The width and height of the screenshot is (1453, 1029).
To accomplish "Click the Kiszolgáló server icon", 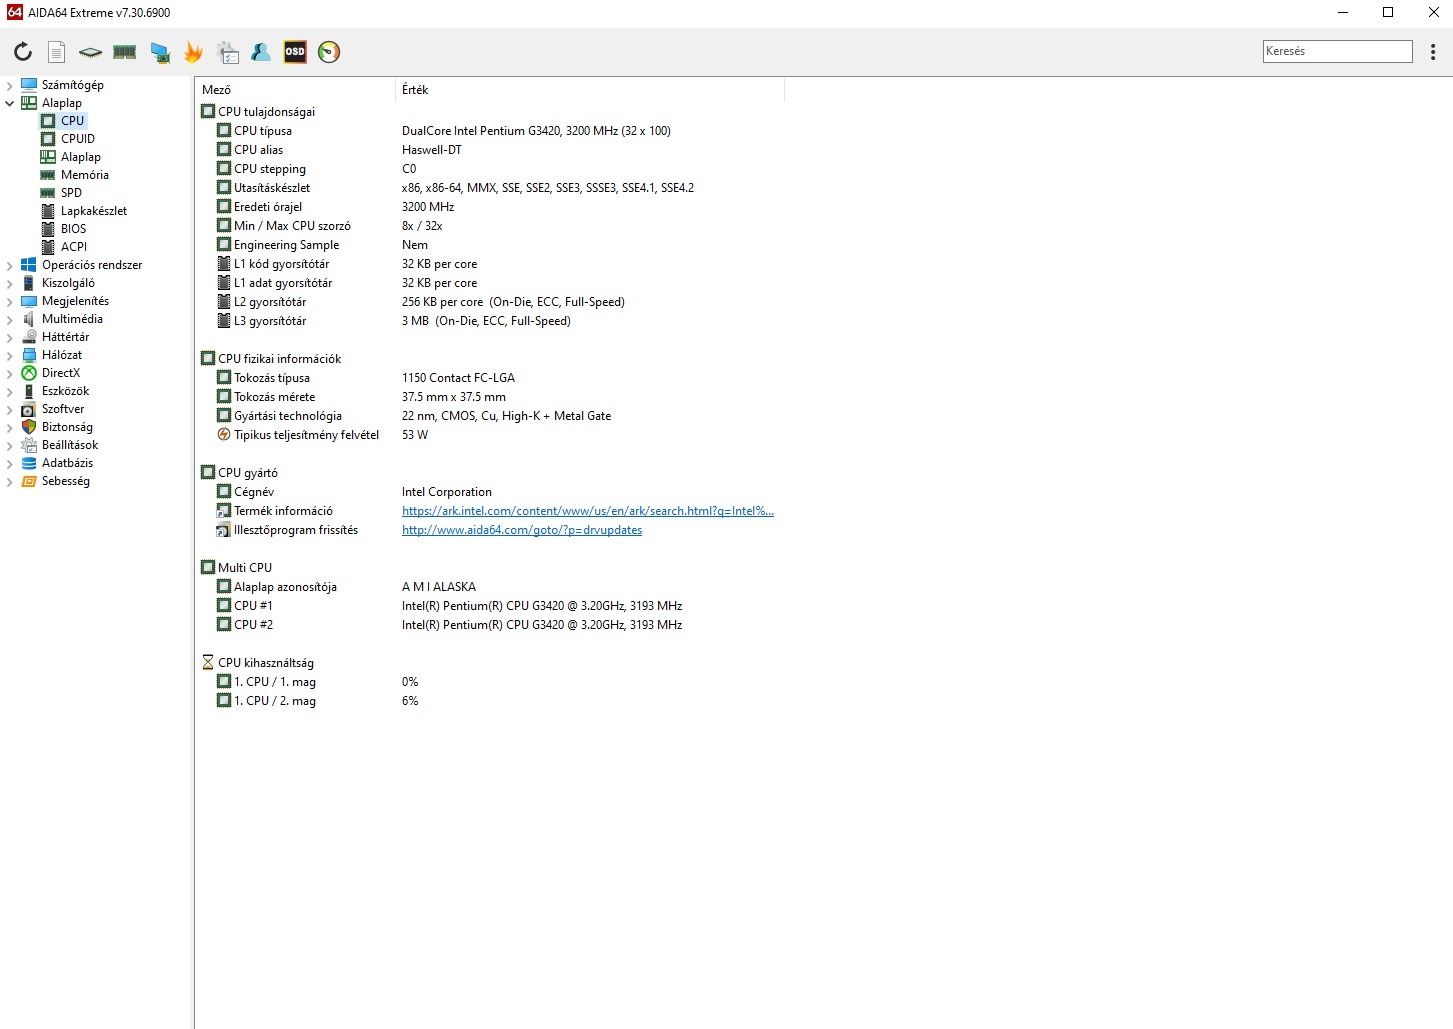I will (x=29, y=283).
